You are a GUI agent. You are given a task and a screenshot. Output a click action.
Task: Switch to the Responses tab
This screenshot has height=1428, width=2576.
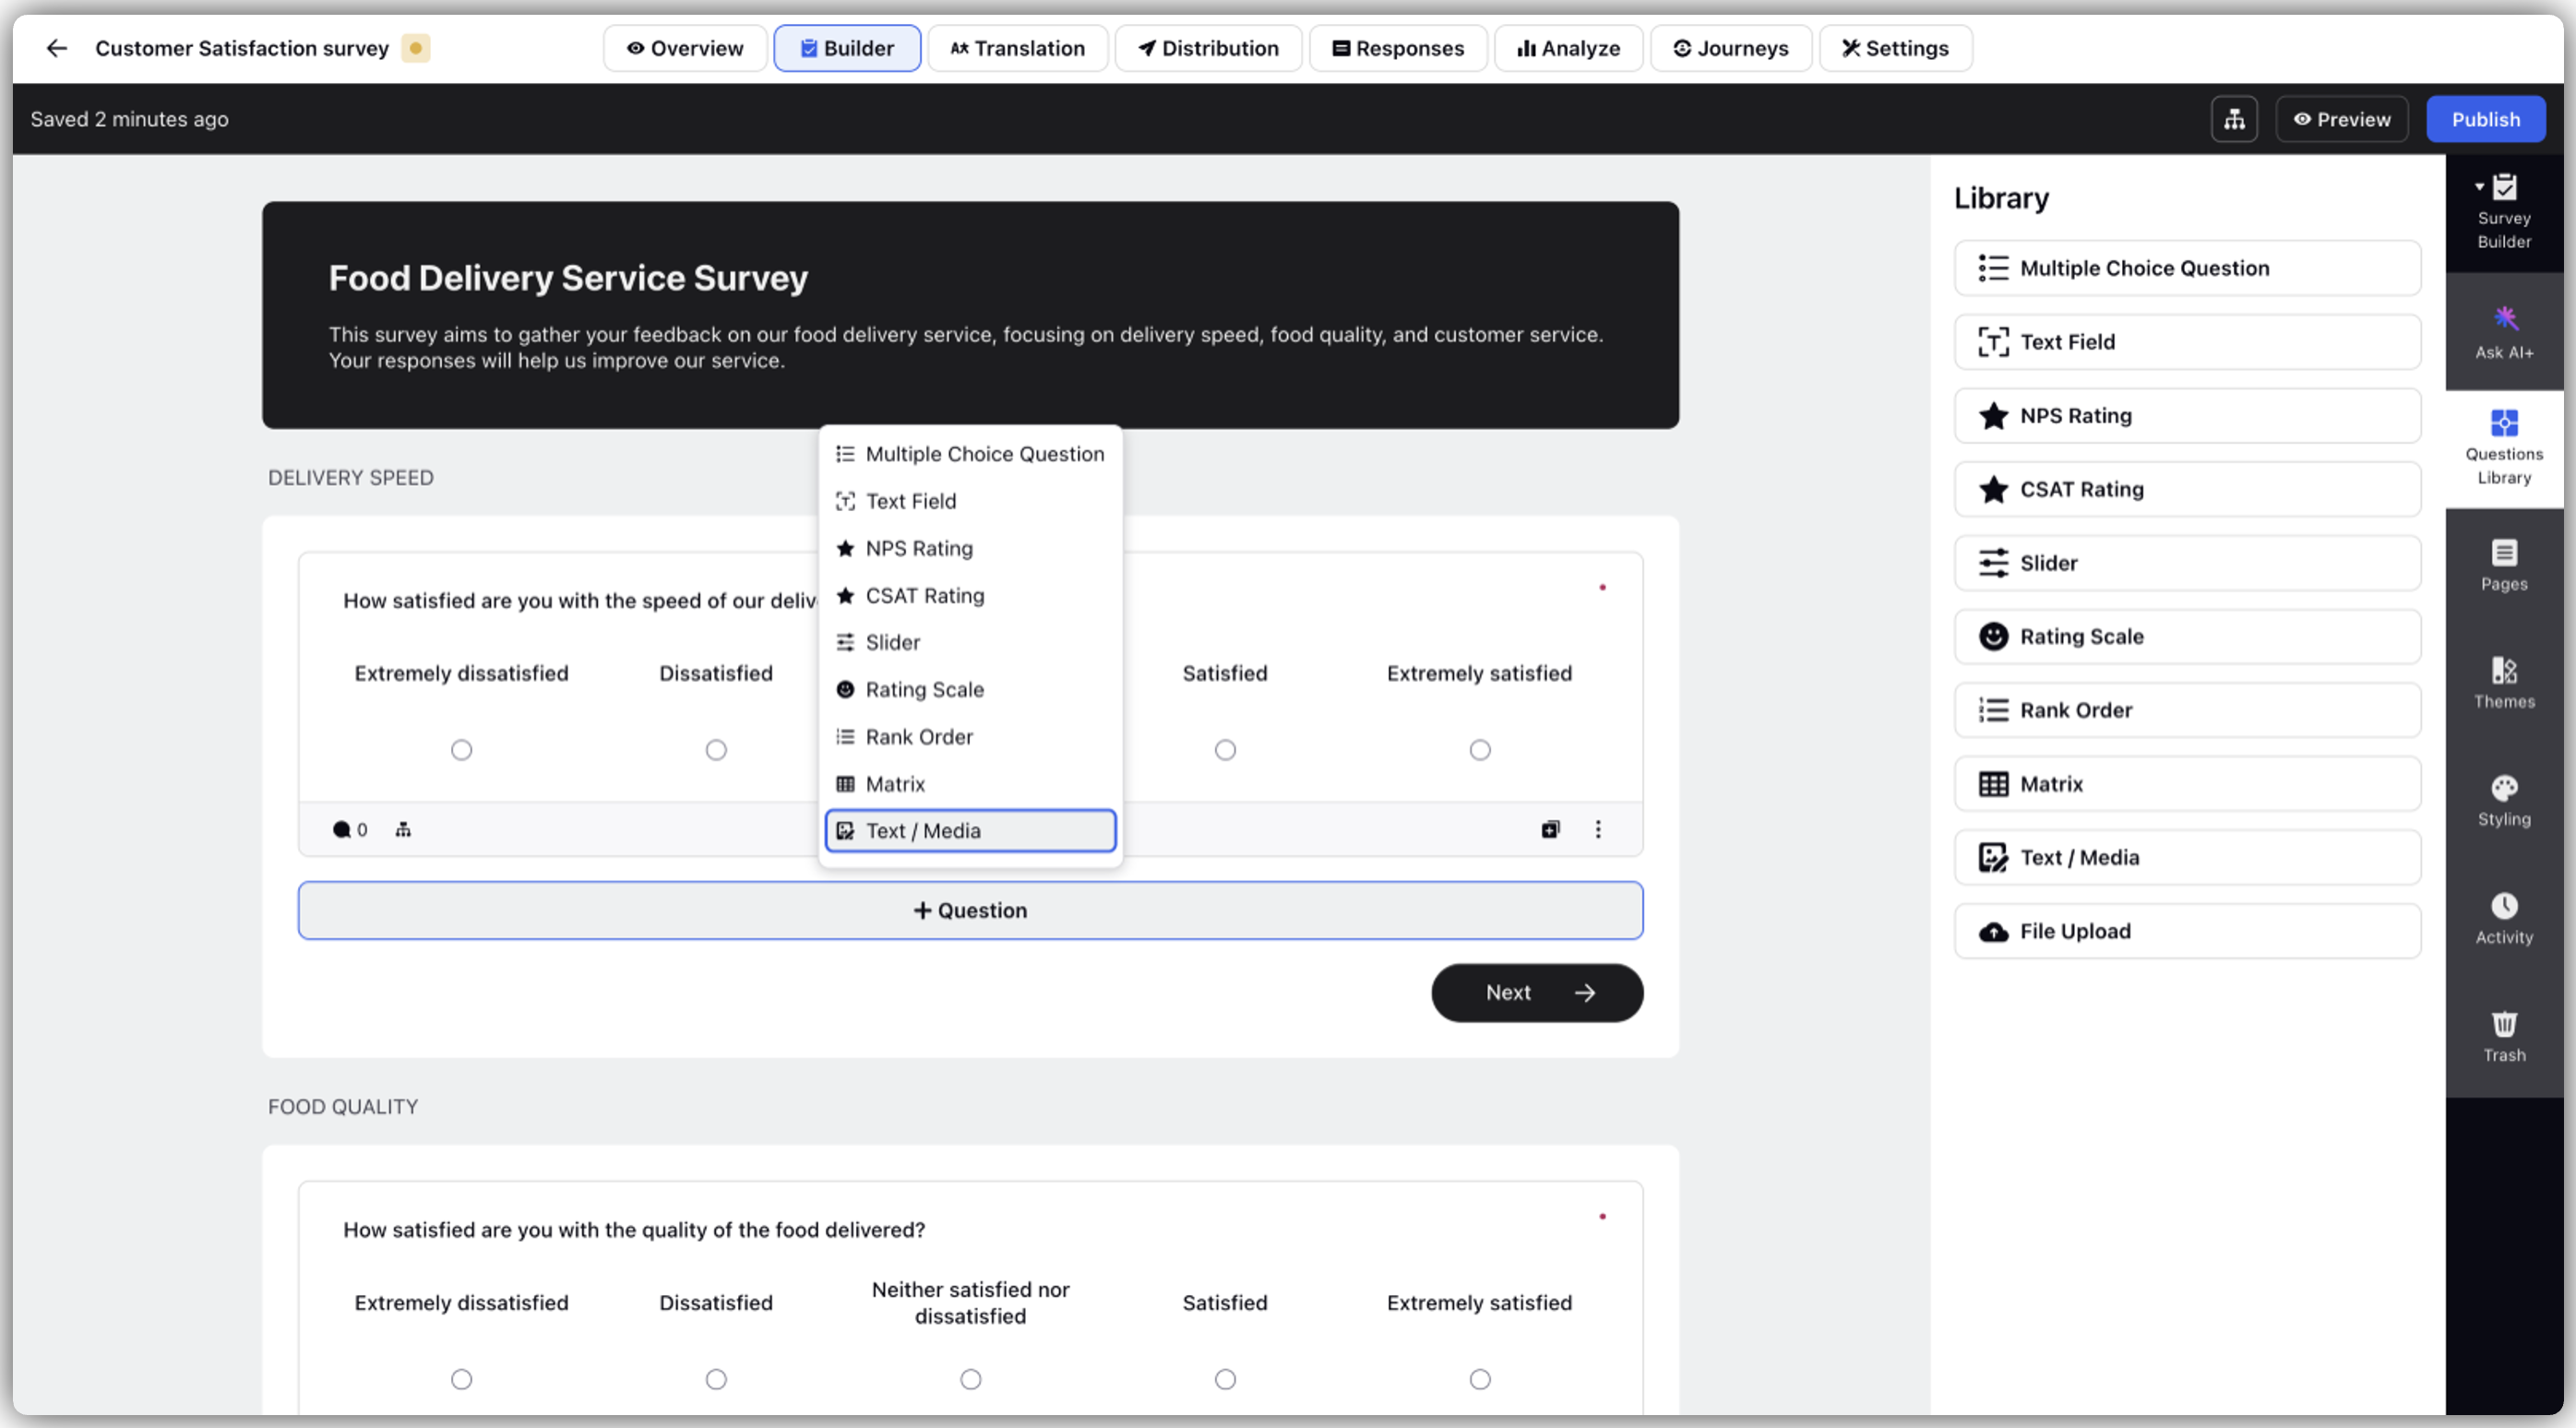[1398, 48]
